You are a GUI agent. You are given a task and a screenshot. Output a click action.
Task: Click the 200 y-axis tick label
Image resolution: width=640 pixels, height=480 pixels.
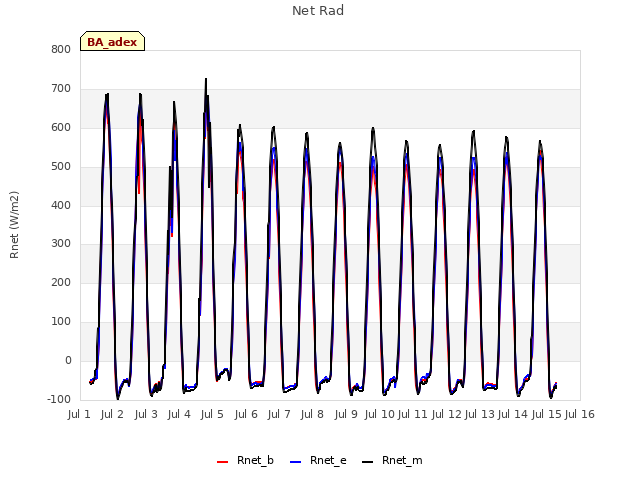click(61, 282)
